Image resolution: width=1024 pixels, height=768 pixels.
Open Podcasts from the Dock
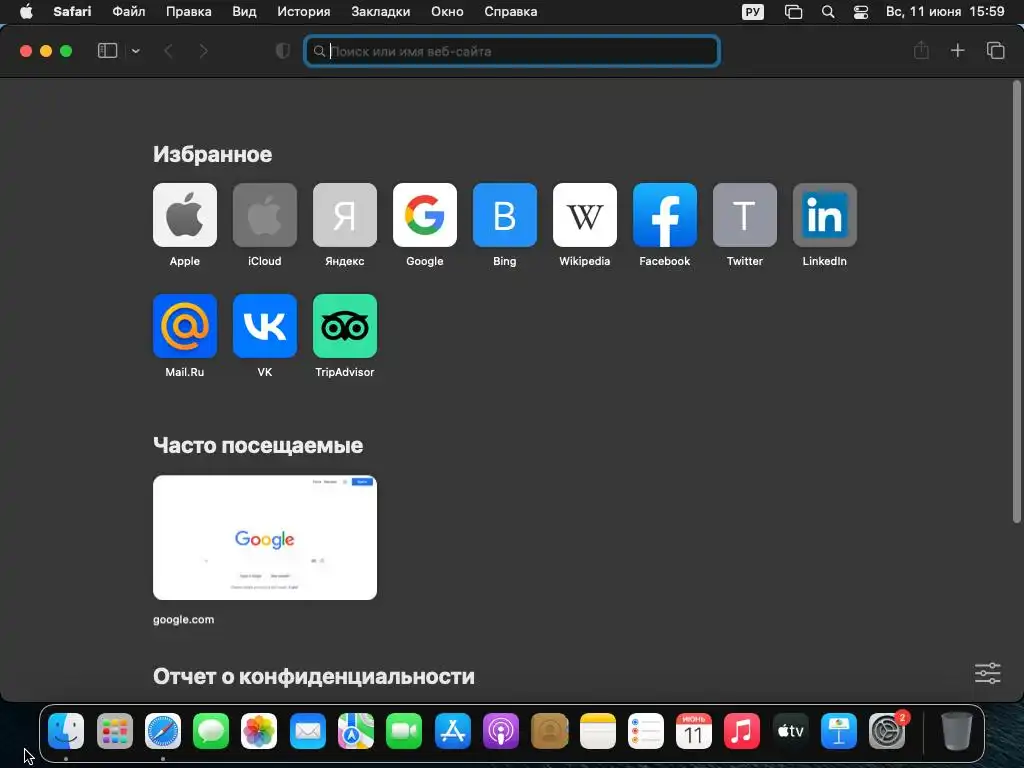coord(501,731)
